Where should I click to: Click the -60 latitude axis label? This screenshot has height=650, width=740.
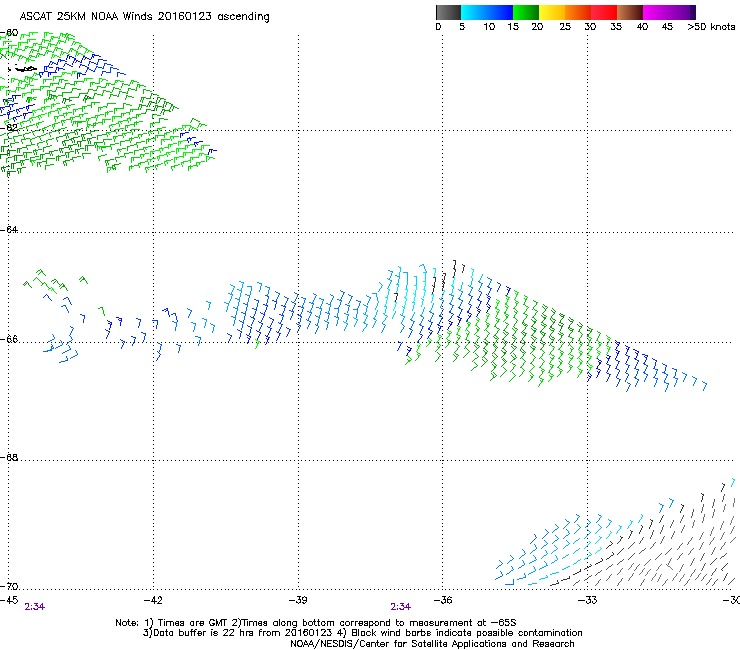pyautogui.click(x=9, y=33)
